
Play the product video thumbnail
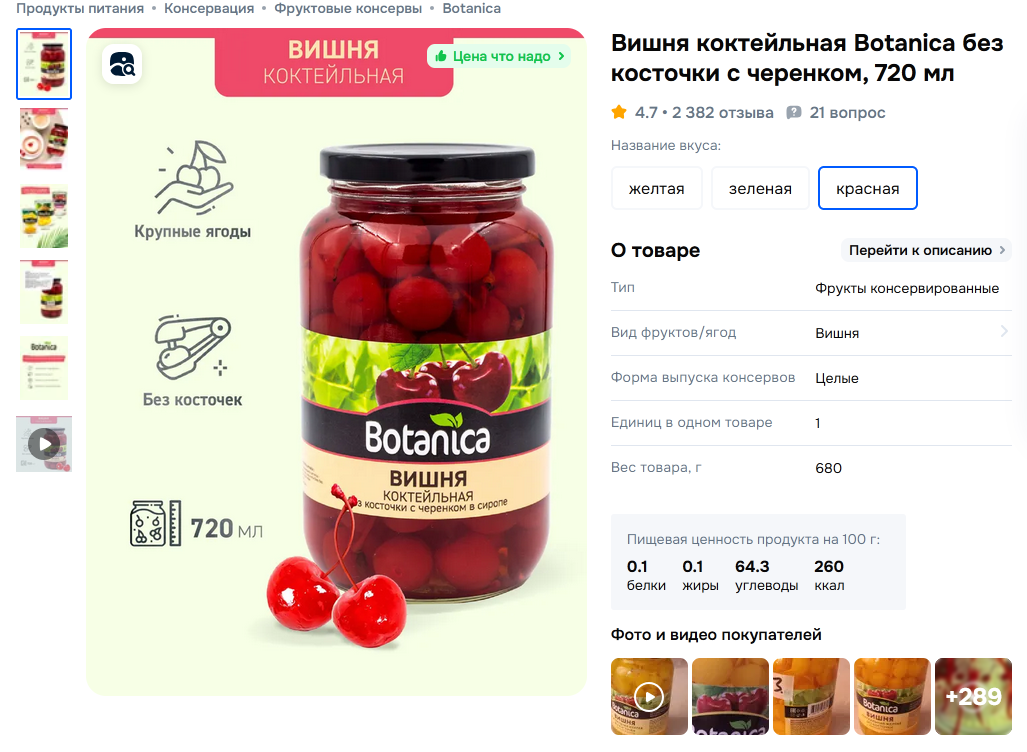pyautogui.click(x=44, y=443)
